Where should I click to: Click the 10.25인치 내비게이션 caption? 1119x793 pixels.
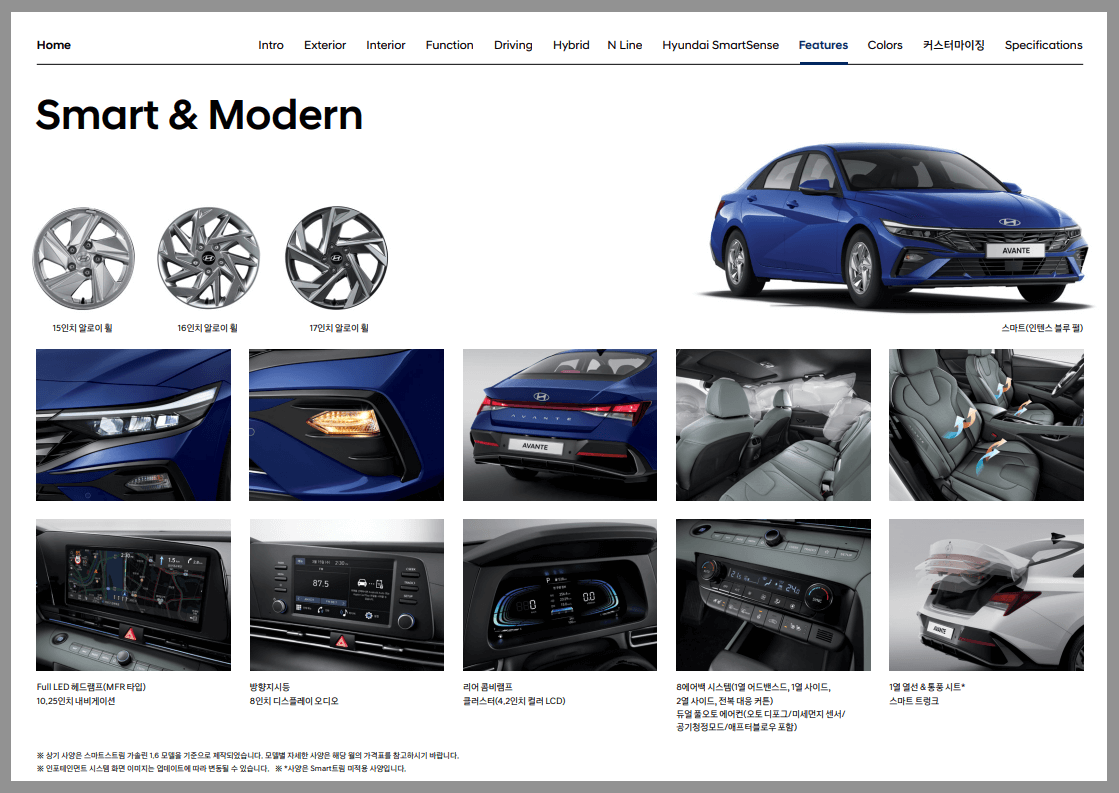[76, 701]
